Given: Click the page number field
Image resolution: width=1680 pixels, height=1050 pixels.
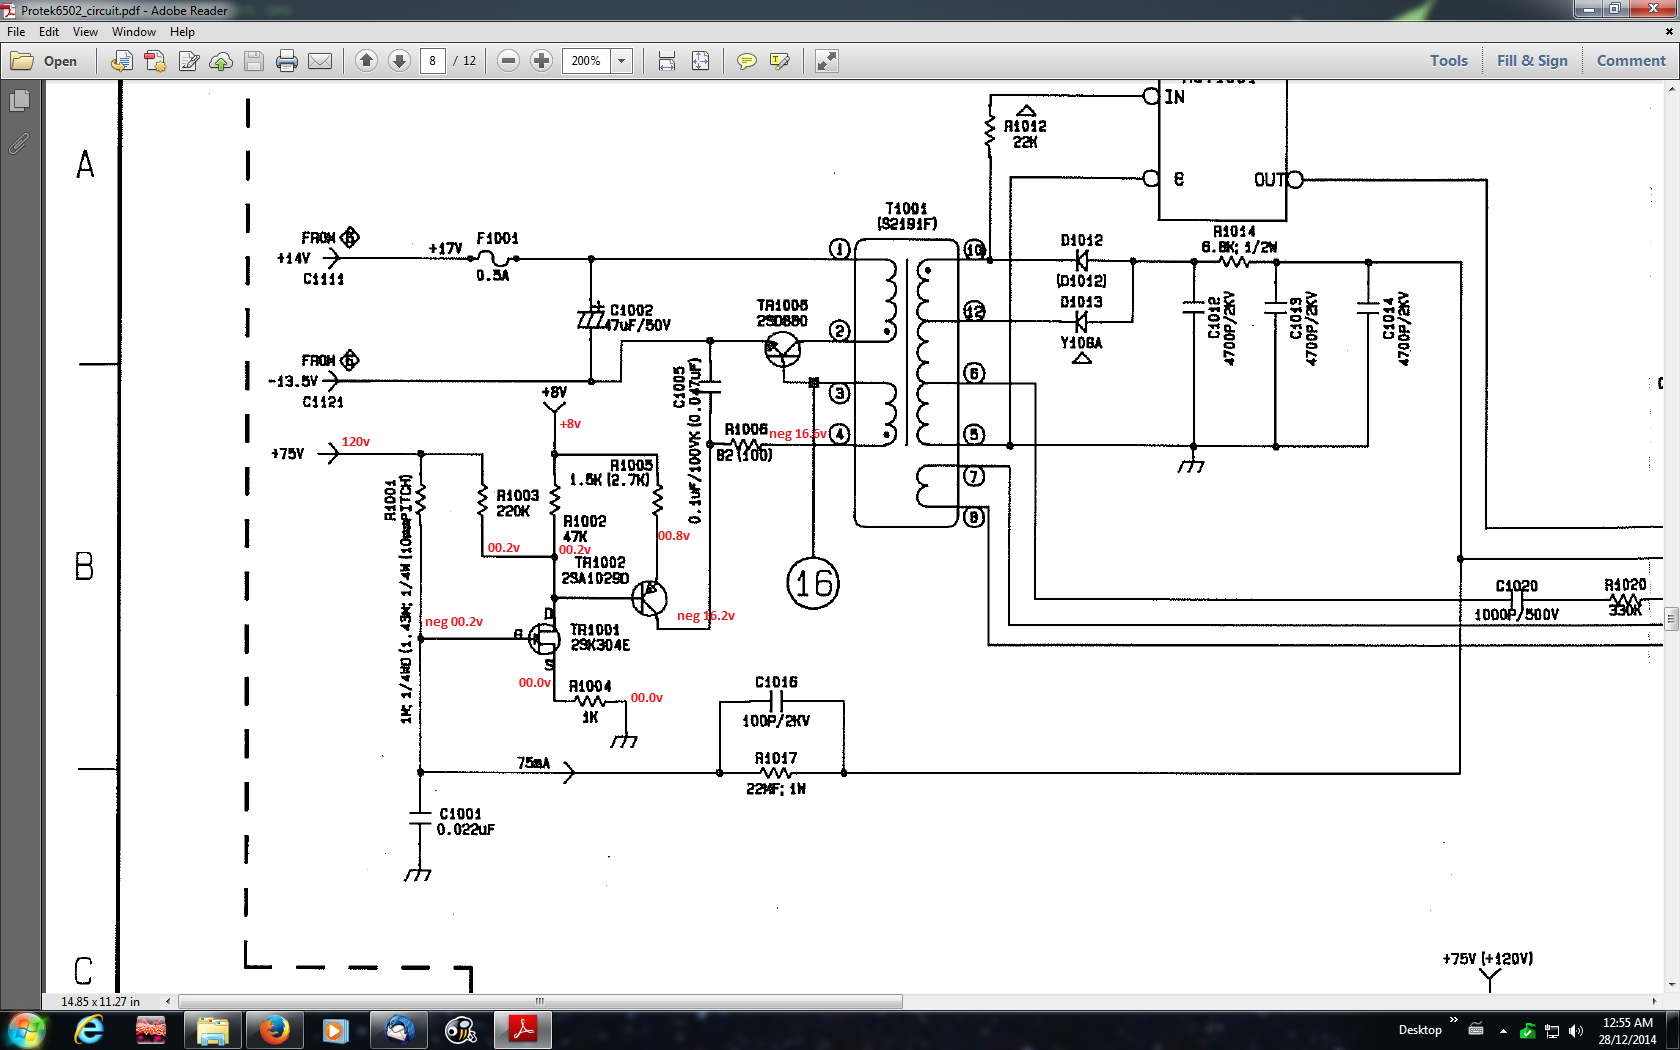Looking at the screenshot, I should click(432, 61).
